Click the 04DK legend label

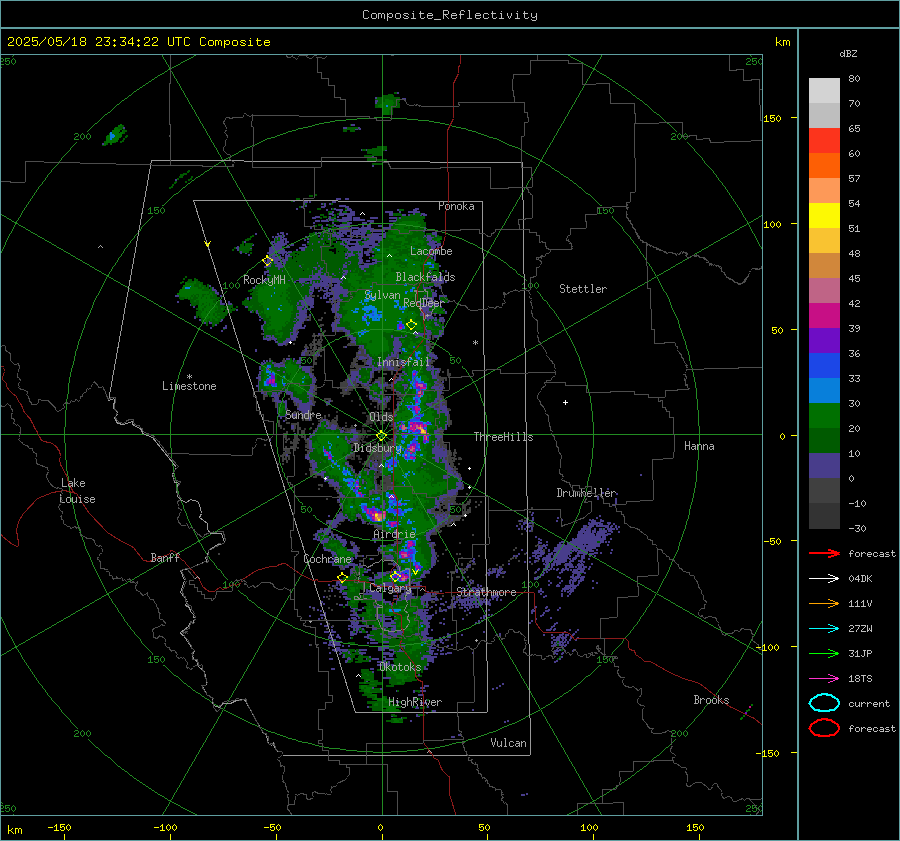[x=860, y=579]
